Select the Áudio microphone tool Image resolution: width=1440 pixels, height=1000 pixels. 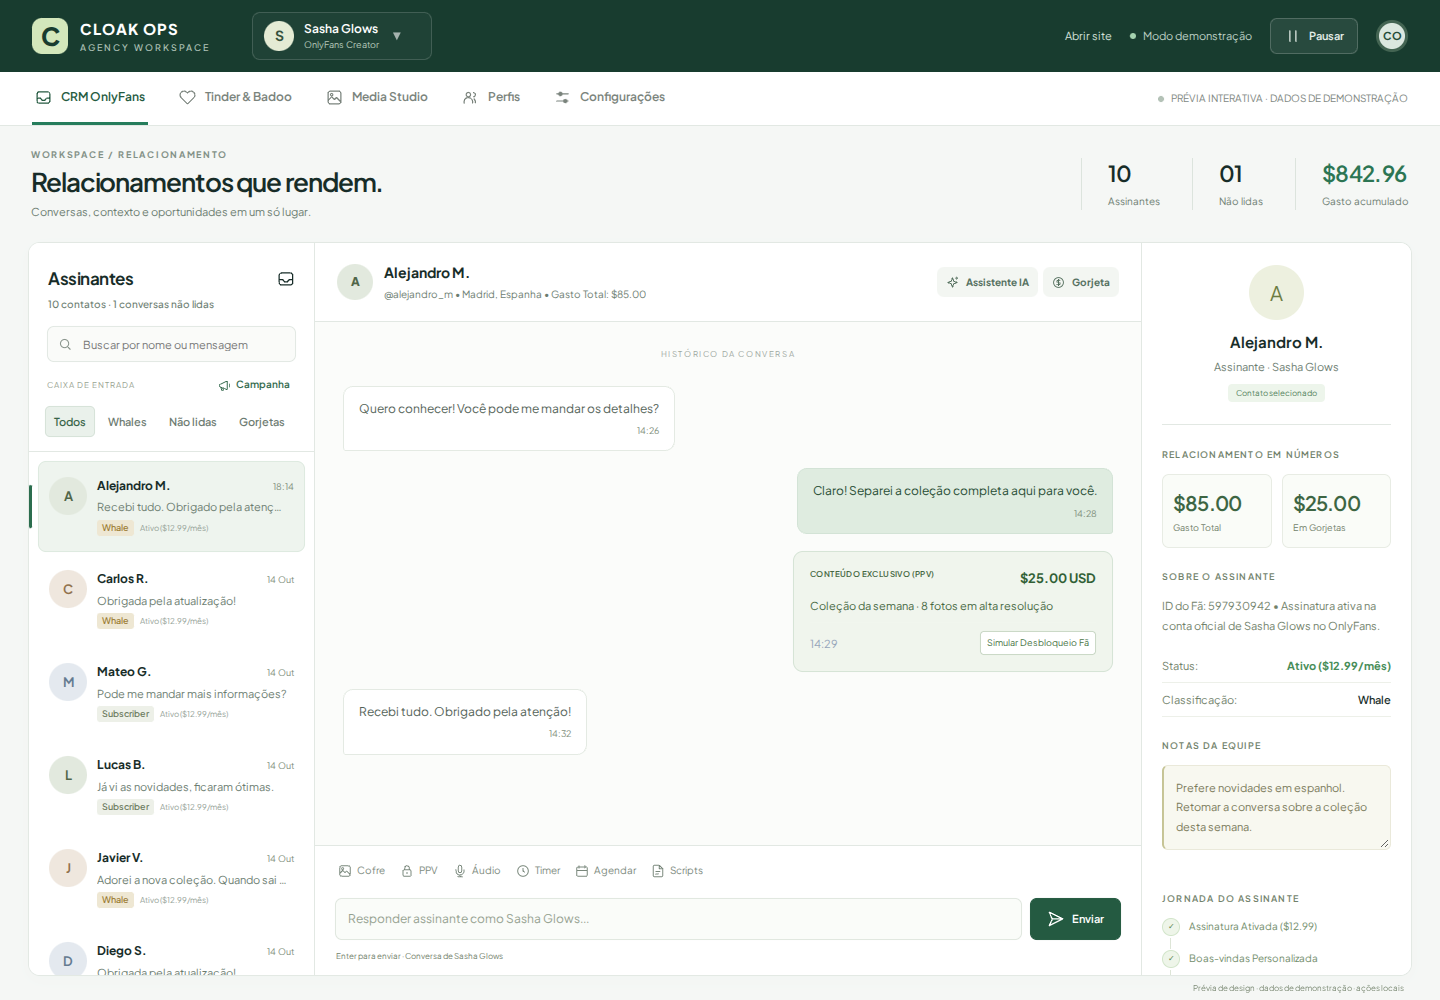tap(478, 871)
